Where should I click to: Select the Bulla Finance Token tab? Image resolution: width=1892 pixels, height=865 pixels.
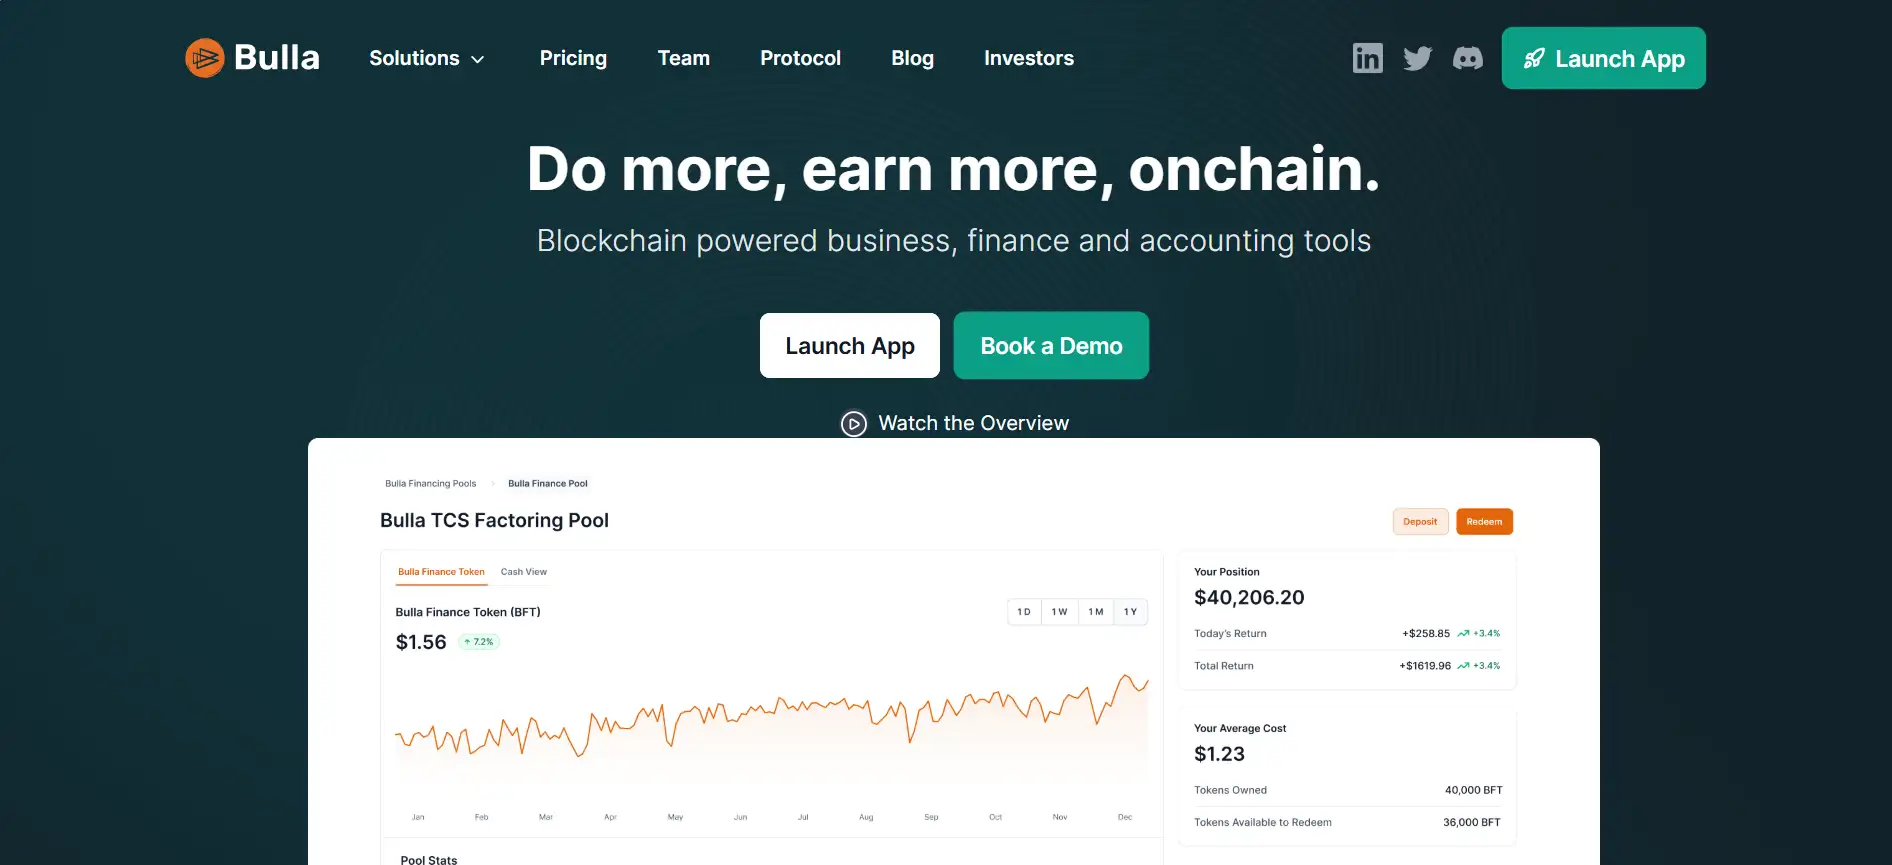[441, 572]
